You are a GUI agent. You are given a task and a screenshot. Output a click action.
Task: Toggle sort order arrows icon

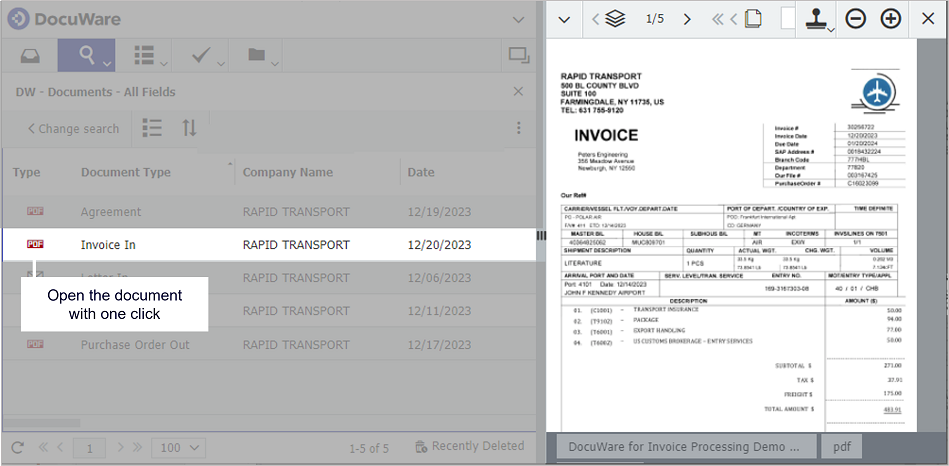tap(189, 128)
